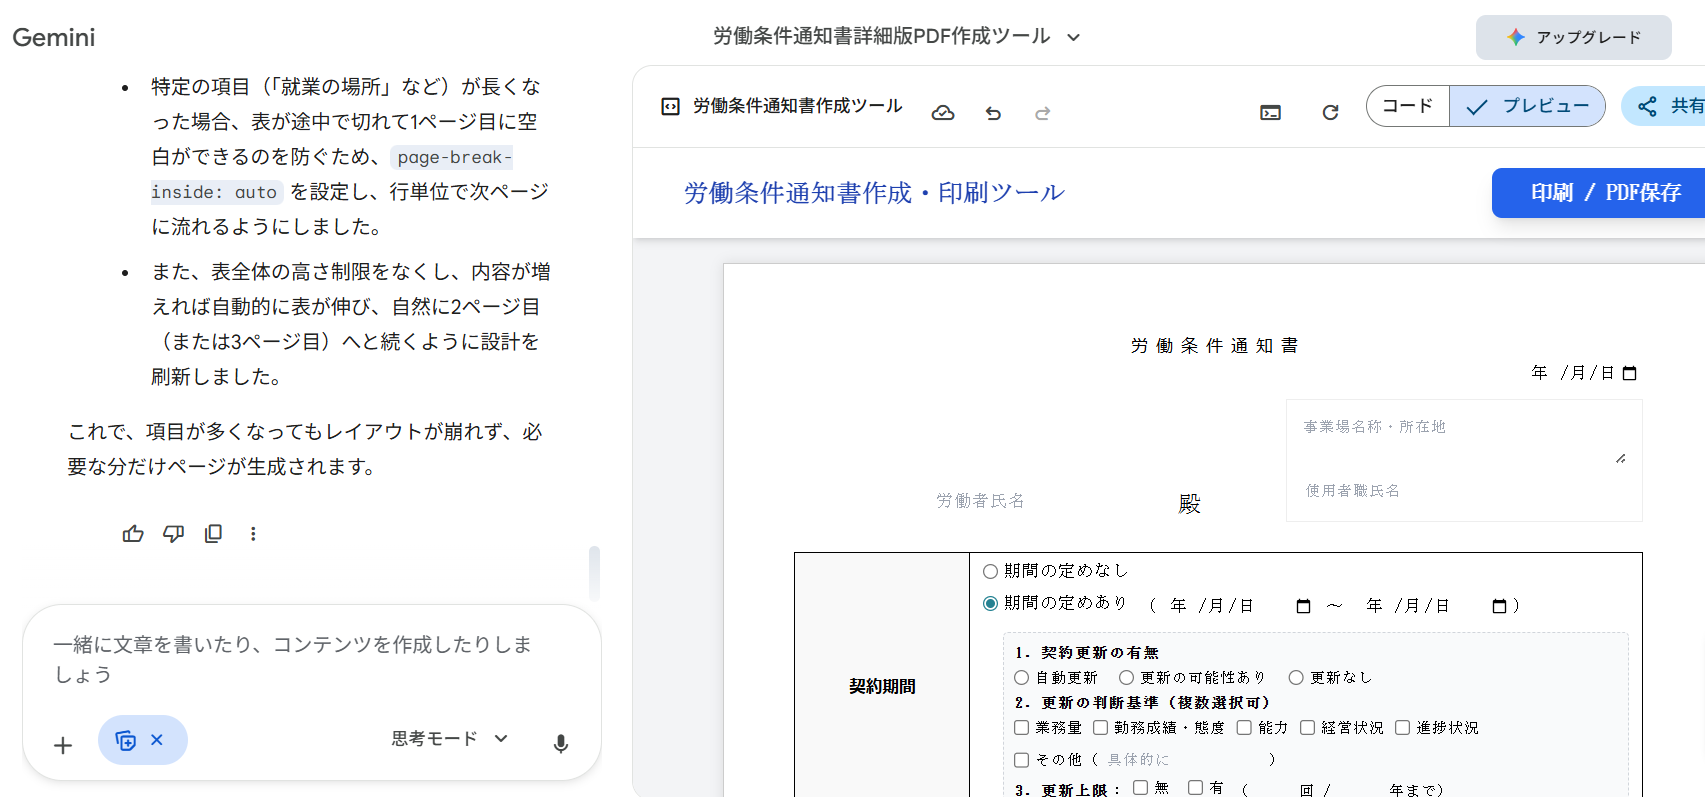Open the console panel icon
The width and height of the screenshot is (1705, 797).
tap(1270, 112)
